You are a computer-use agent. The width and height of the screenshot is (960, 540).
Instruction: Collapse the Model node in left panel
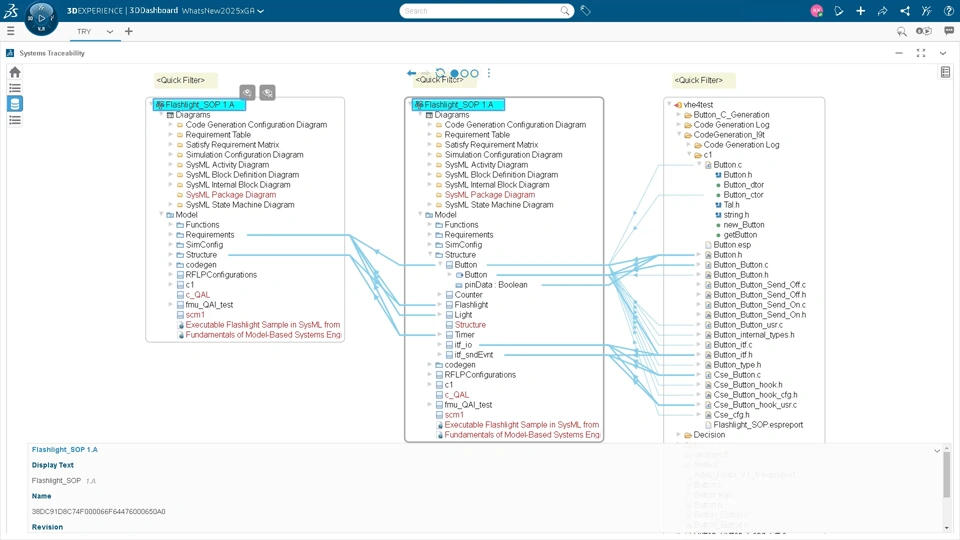[162, 214]
